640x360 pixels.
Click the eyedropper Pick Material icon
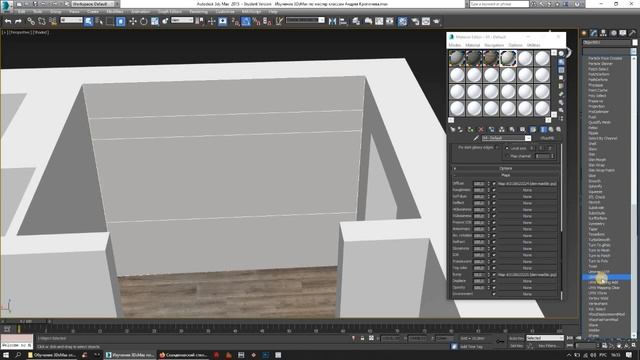[476, 138]
